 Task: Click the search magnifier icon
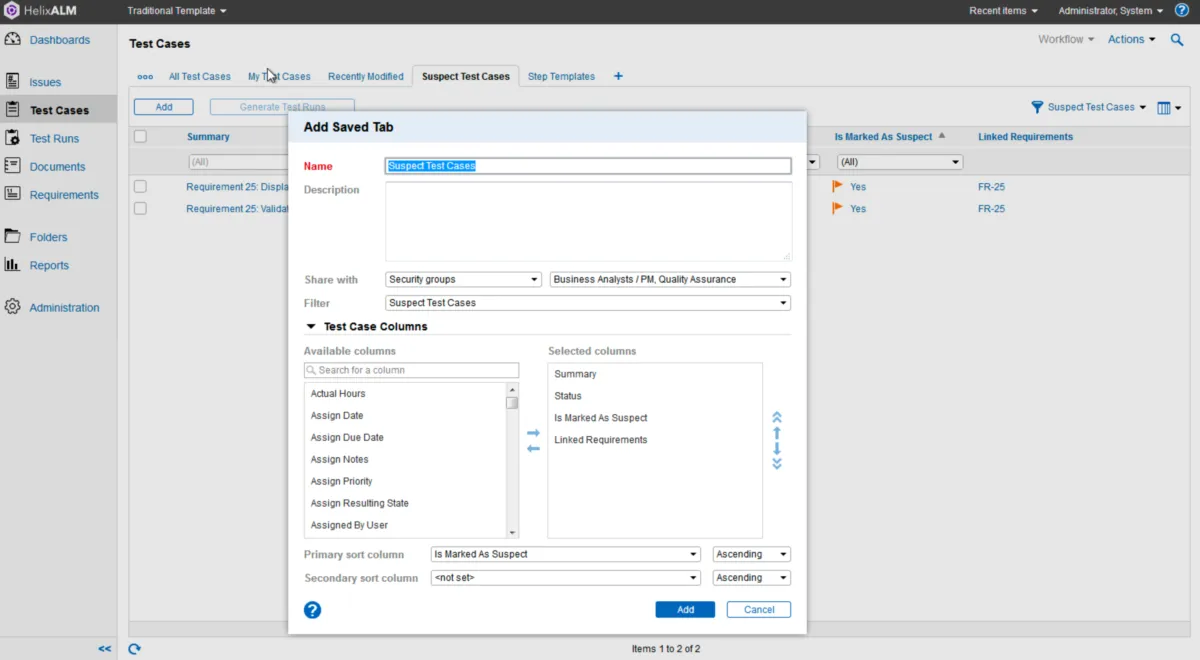point(1177,40)
